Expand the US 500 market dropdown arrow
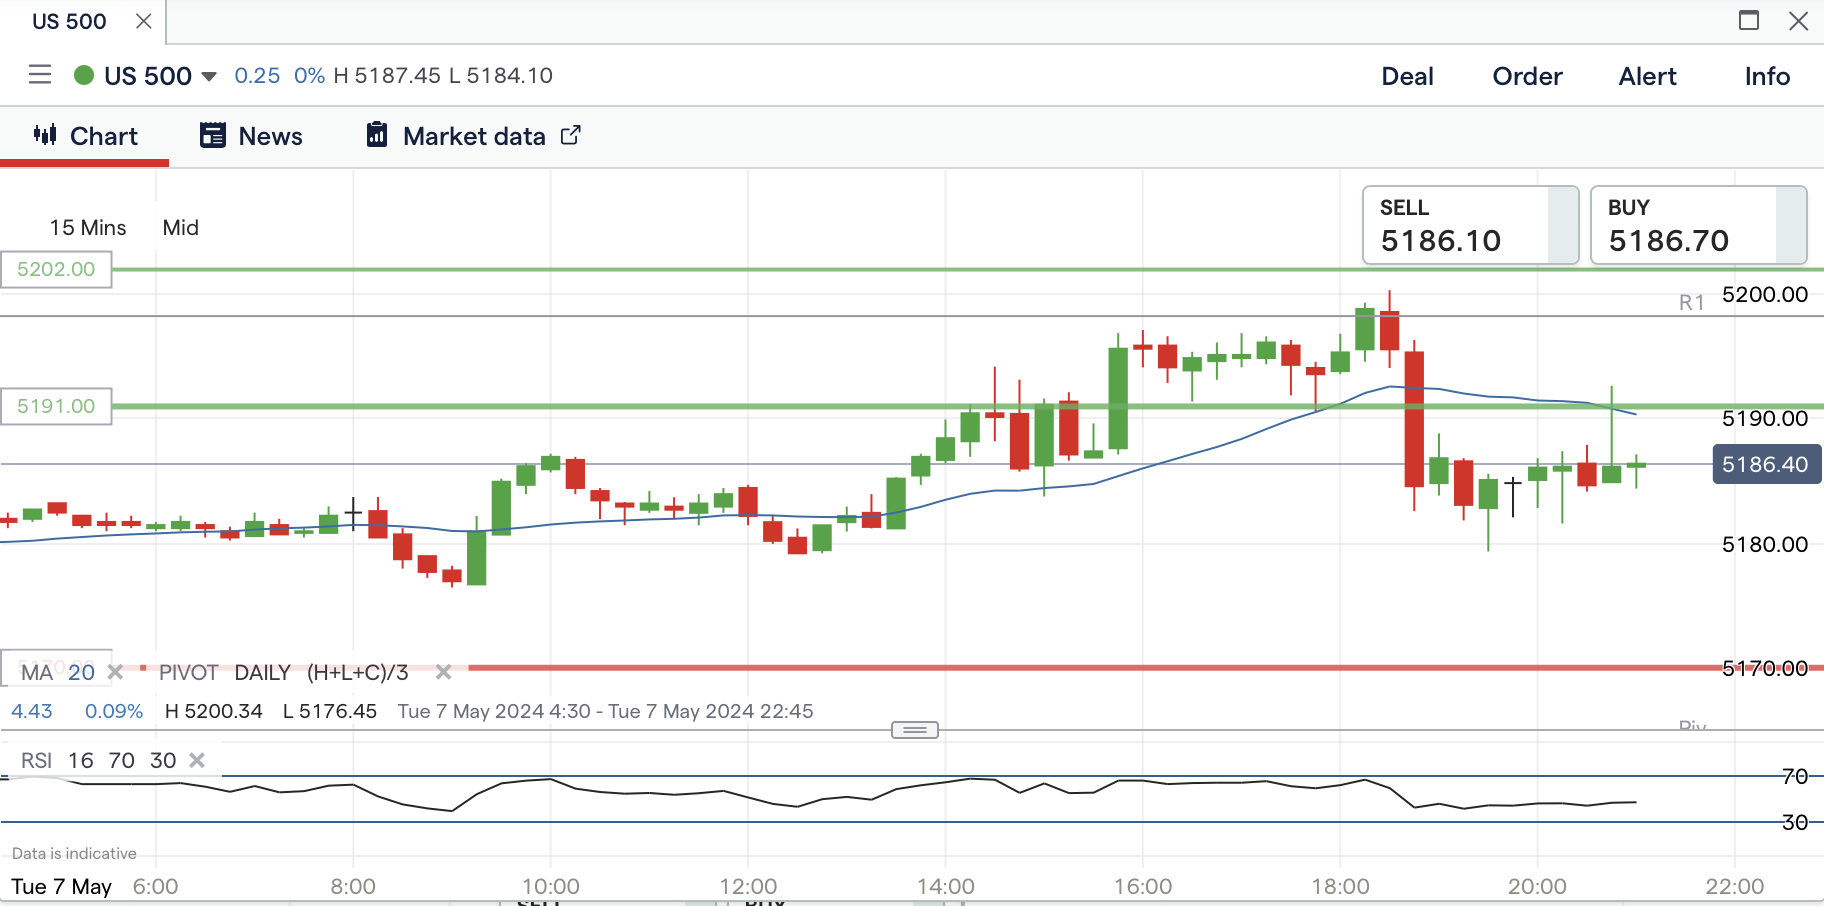The width and height of the screenshot is (1824, 906). tap(209, 76)
